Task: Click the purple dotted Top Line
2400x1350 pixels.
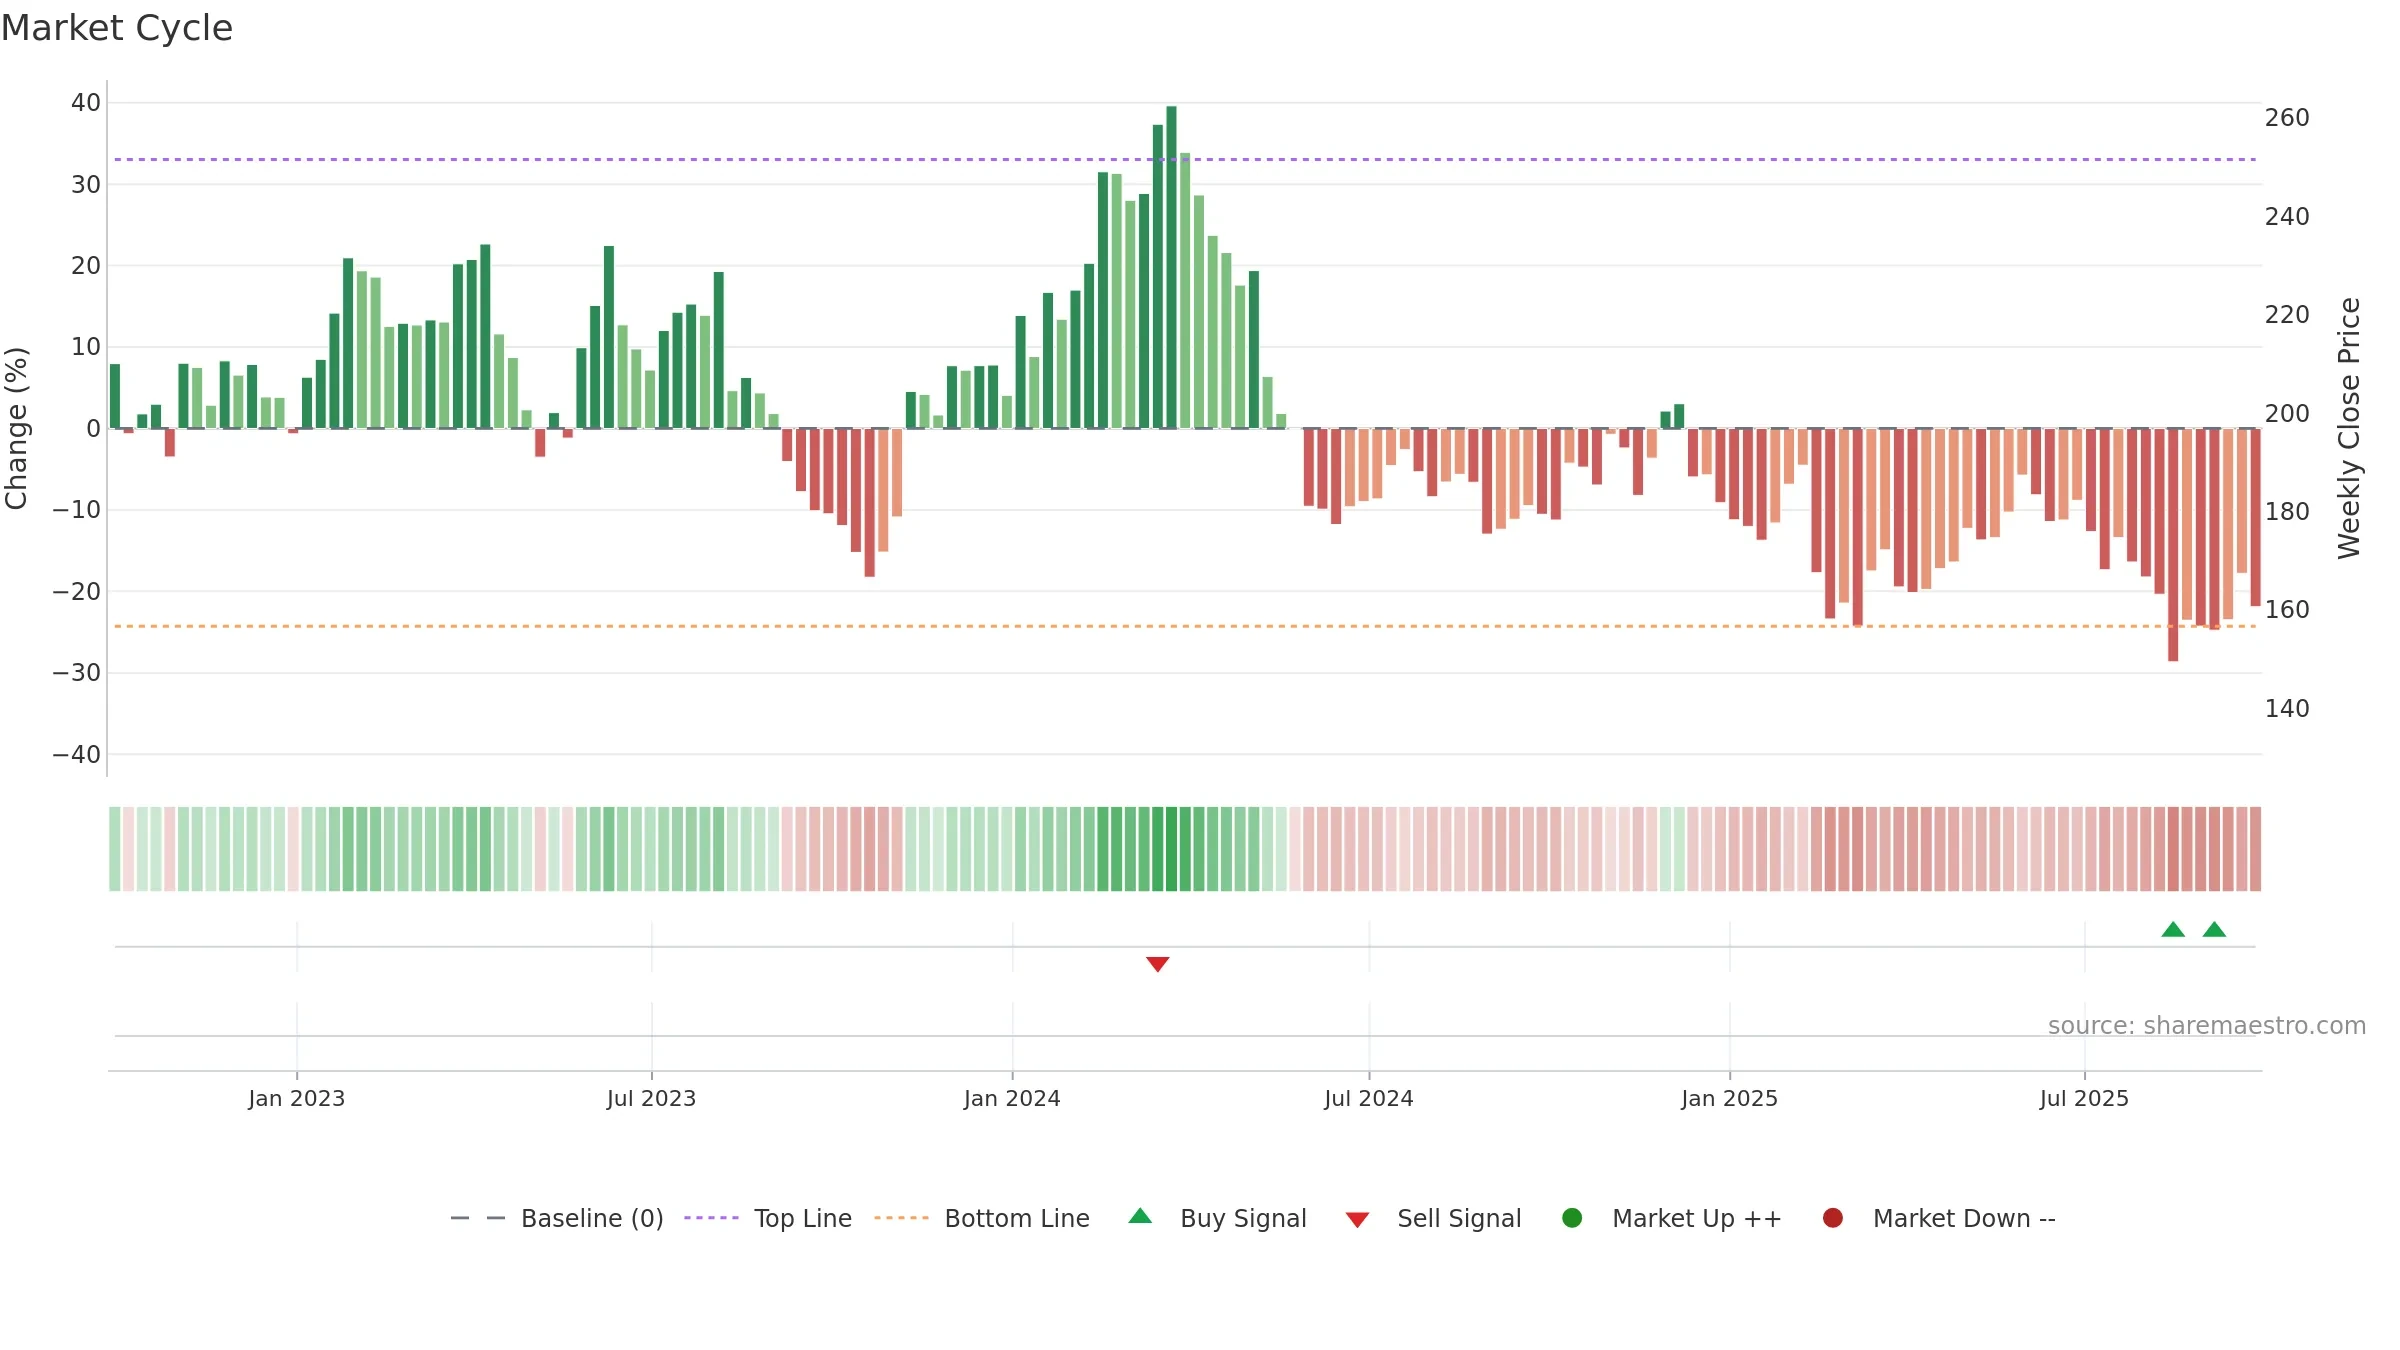Action: (1185, 159)
